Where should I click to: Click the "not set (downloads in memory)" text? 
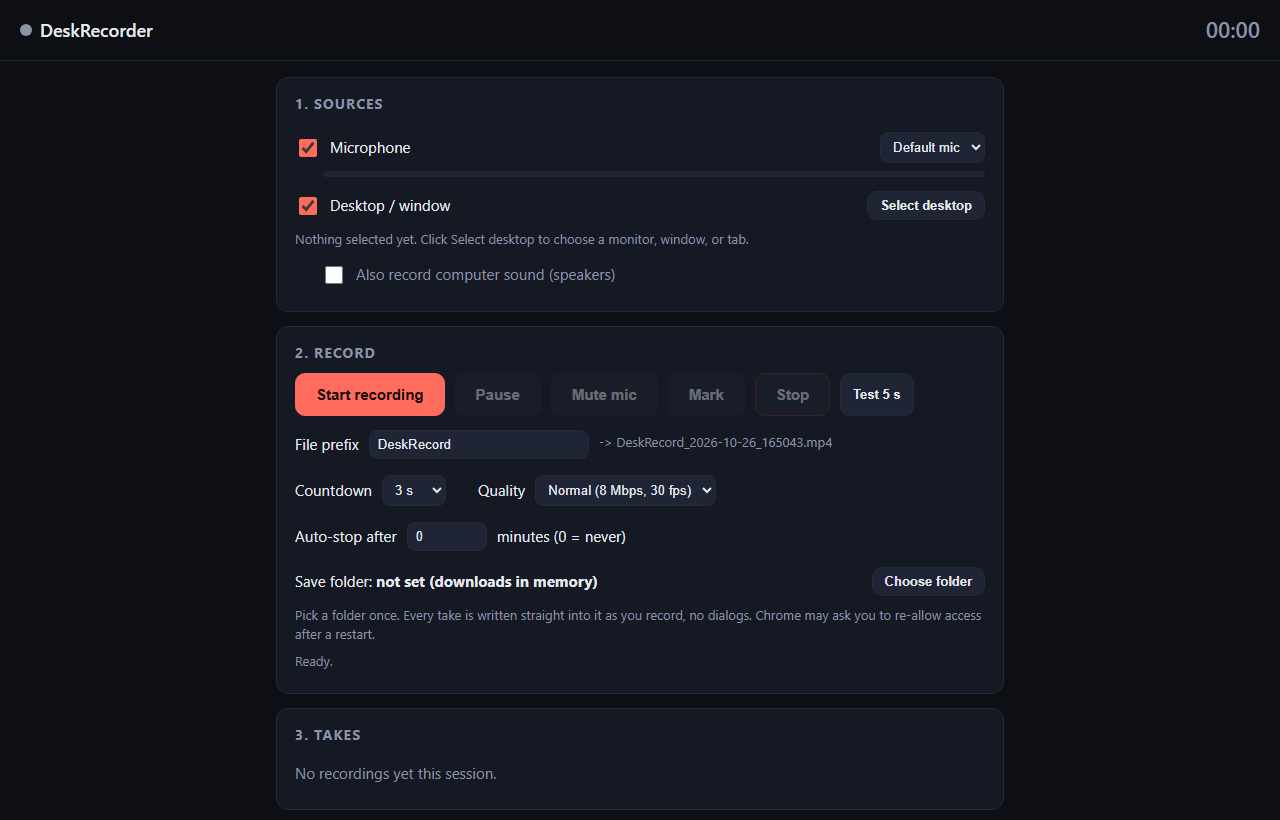tap(487, 582)
